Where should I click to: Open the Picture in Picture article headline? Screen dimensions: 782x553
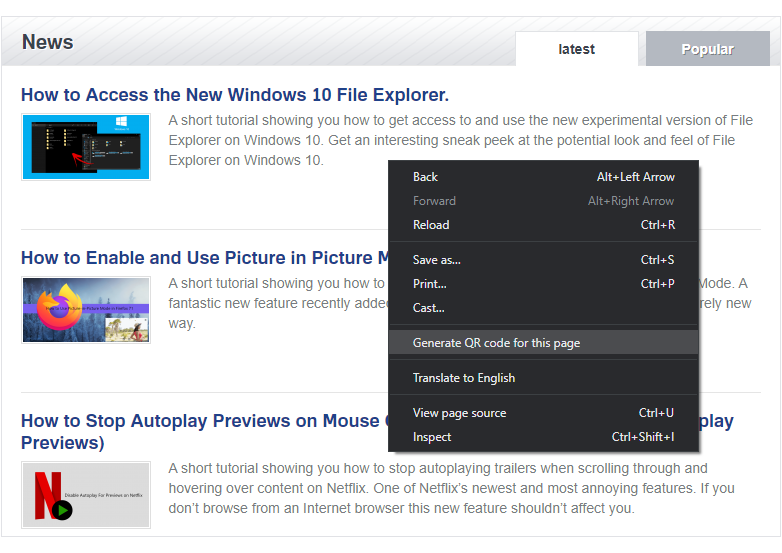(204, 258)
